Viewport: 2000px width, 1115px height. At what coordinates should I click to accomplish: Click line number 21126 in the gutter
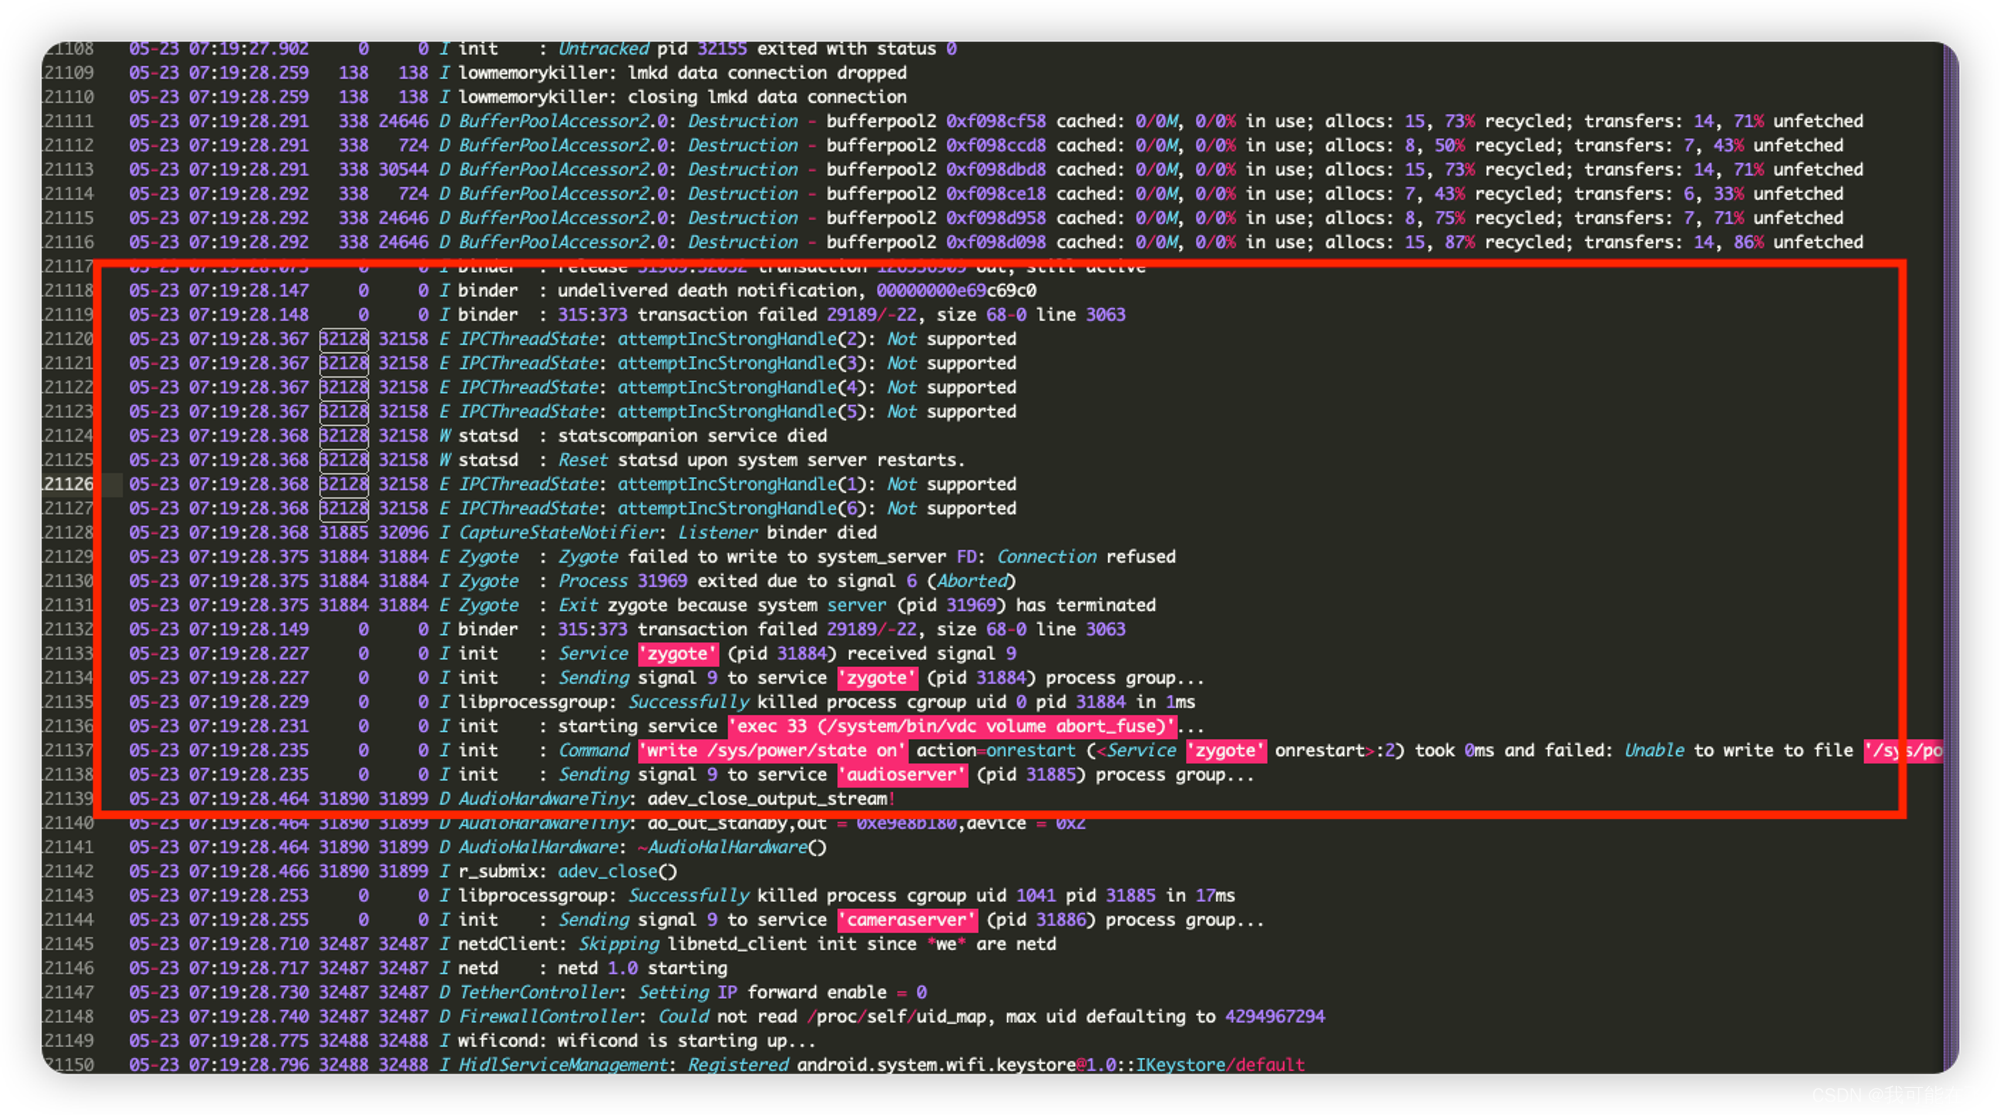(x=68, y=484)
